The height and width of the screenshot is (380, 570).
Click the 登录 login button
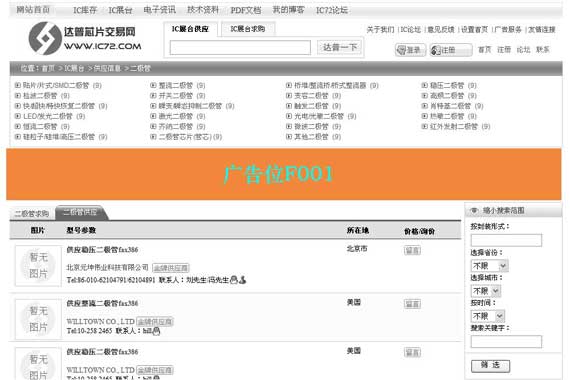point(410,50)
